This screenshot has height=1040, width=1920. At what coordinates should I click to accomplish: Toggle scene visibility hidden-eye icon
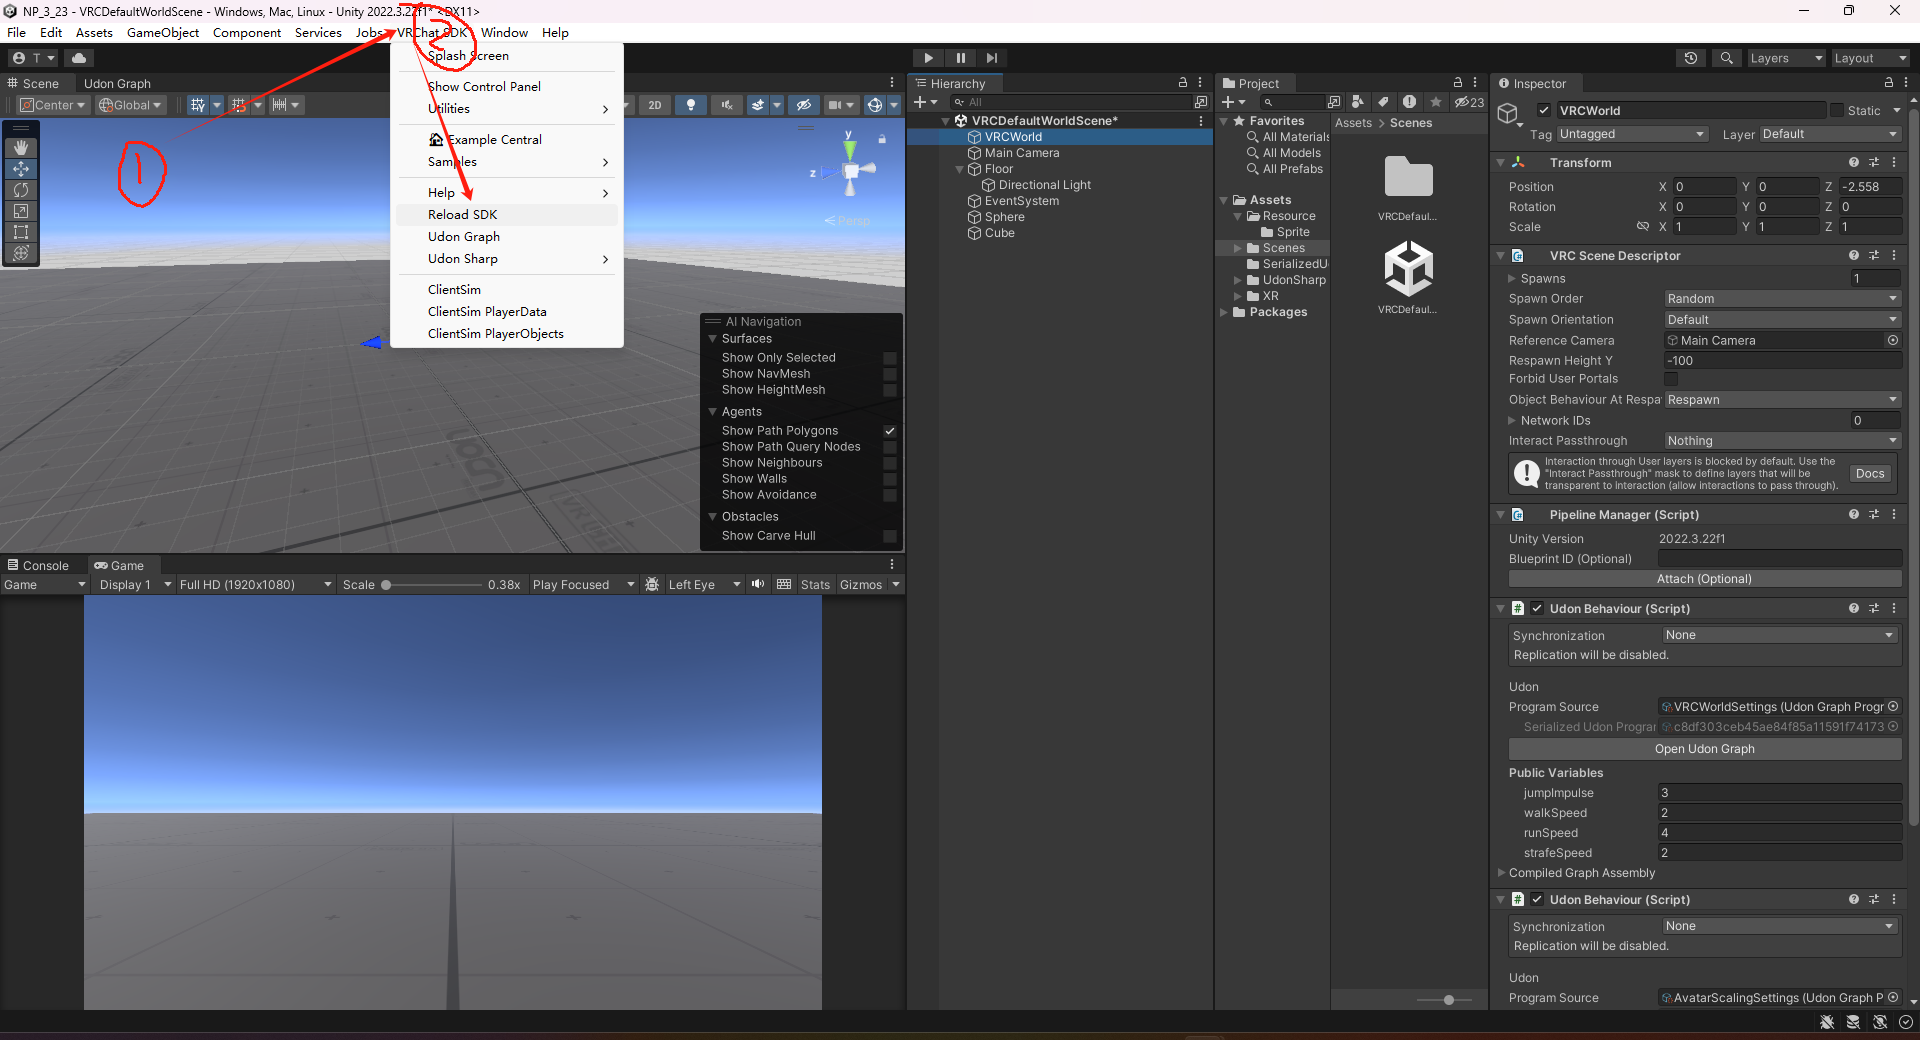tap(804, 105)
